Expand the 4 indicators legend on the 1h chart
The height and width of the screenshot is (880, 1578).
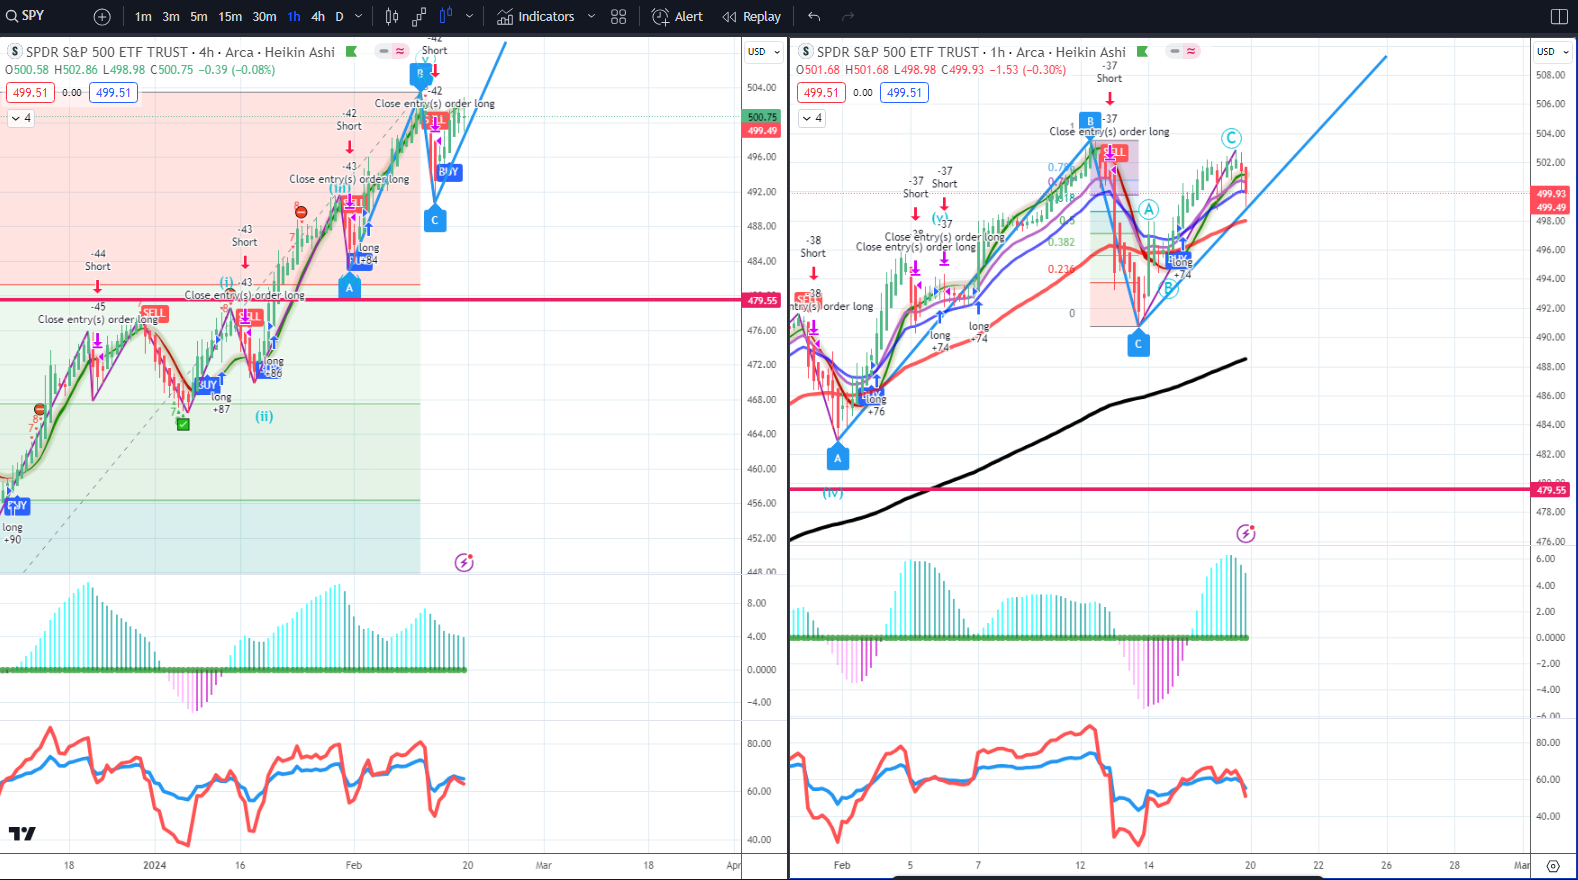click(812, 118)
